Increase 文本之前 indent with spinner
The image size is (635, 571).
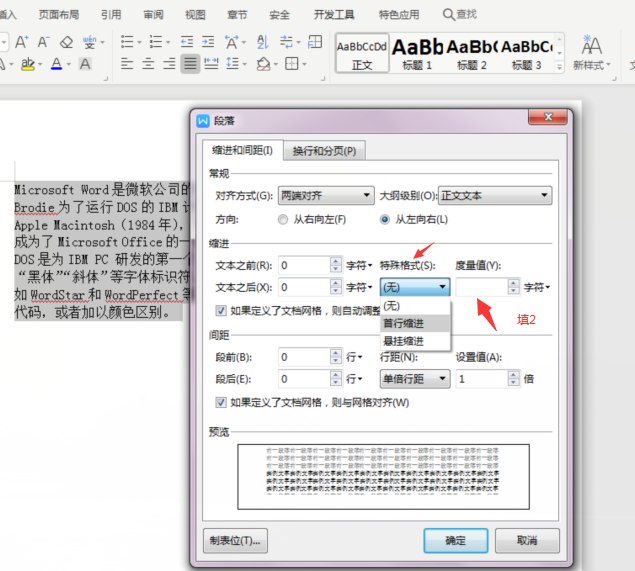(x=336, y=261)
